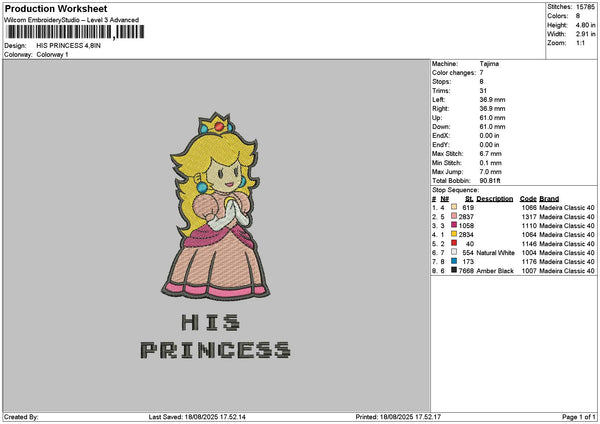This screenshot has height=424, width=600.
Task: Click the Description column header
Action: [x=494, y=199]
